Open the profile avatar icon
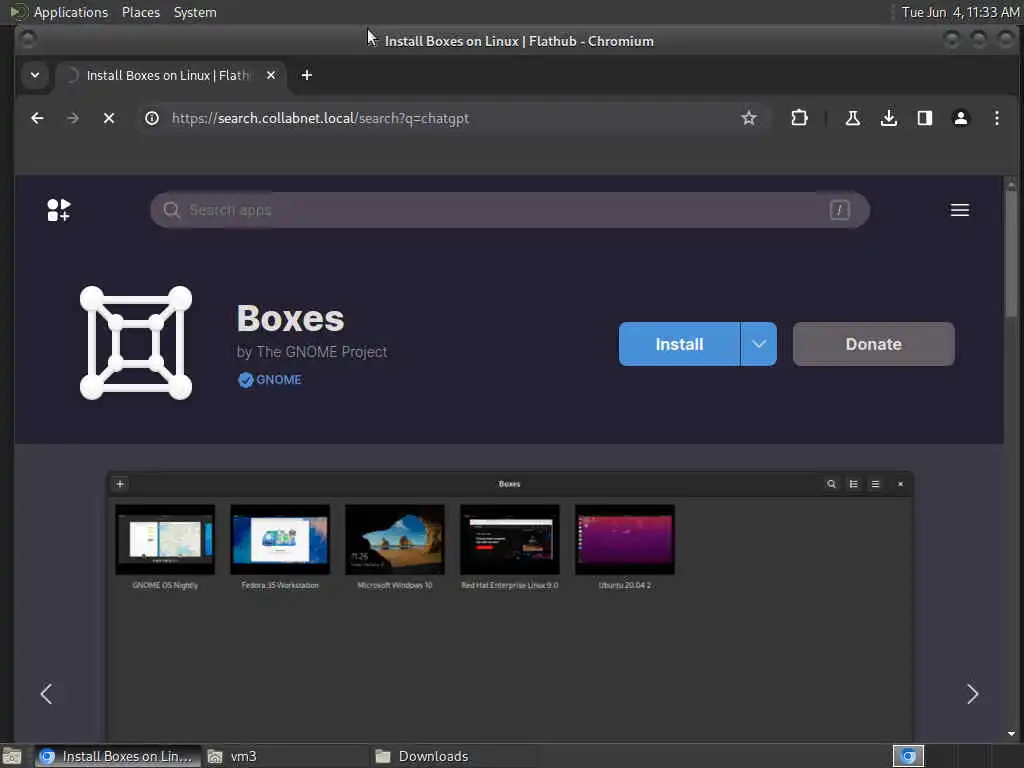The height and width of the screenshot is (768, 1024). pos(961,118)
